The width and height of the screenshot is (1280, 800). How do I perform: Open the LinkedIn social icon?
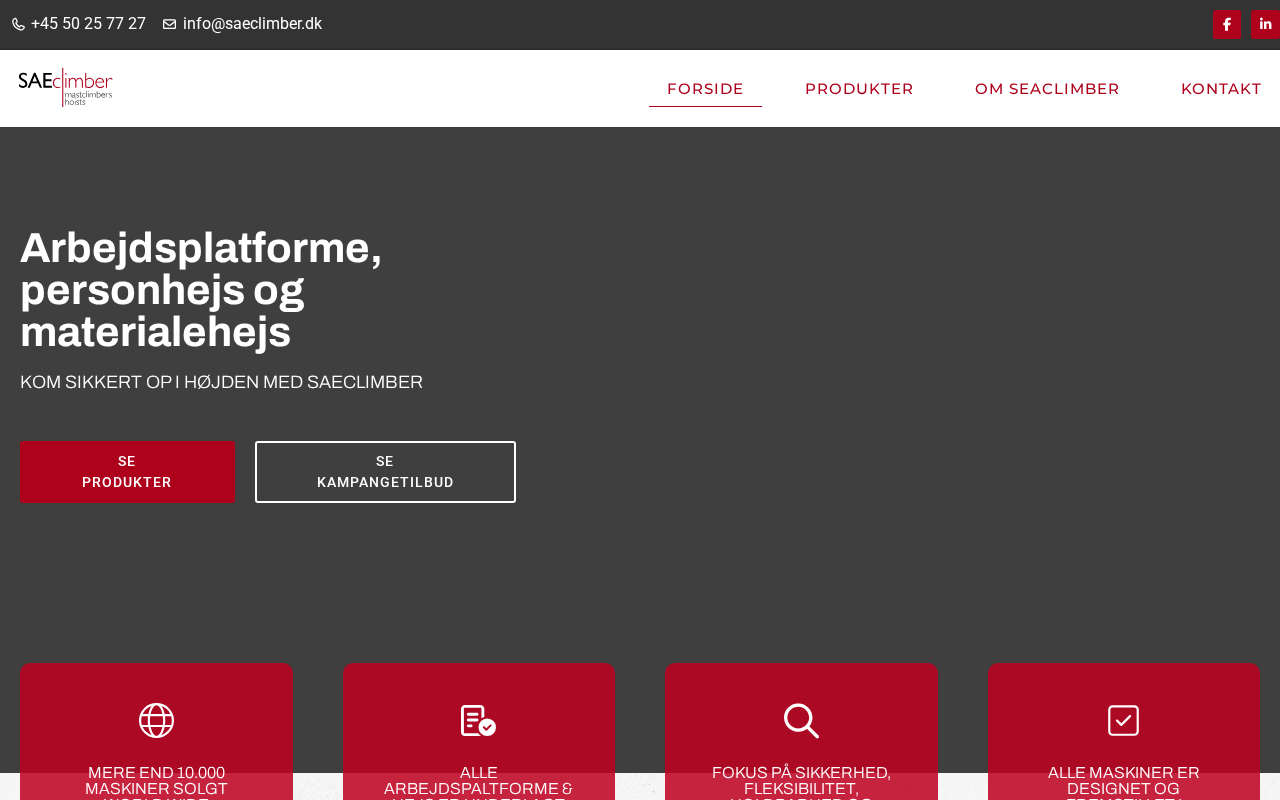point(1265,25)
